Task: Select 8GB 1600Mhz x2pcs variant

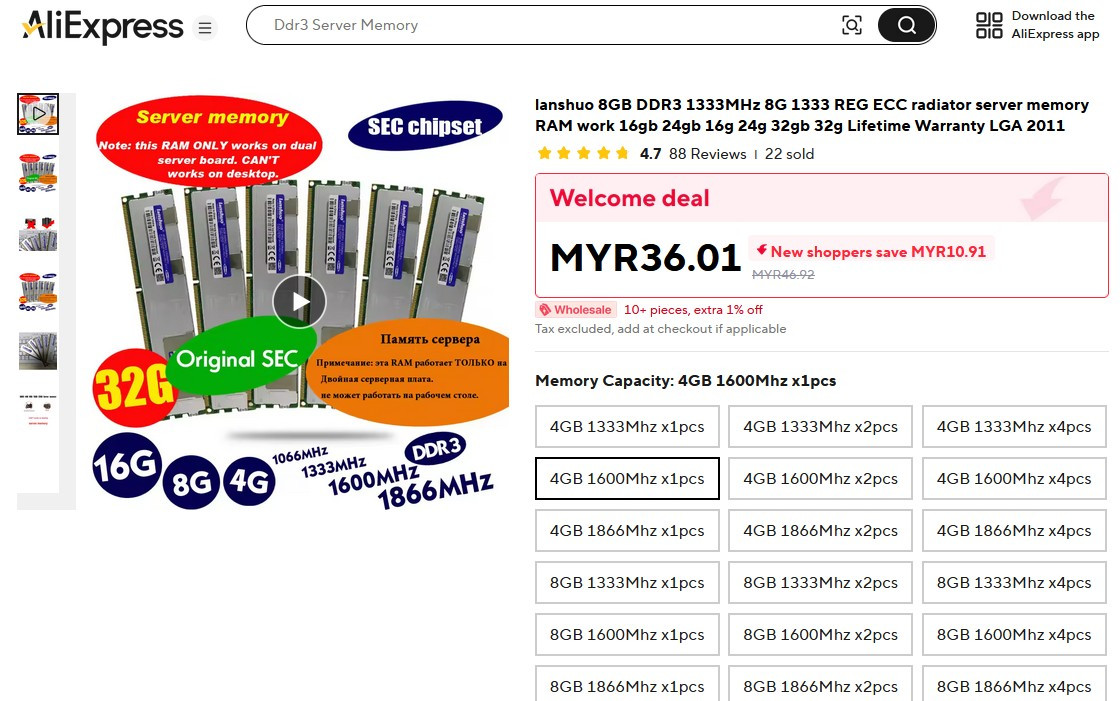Action: click(821, 635)
